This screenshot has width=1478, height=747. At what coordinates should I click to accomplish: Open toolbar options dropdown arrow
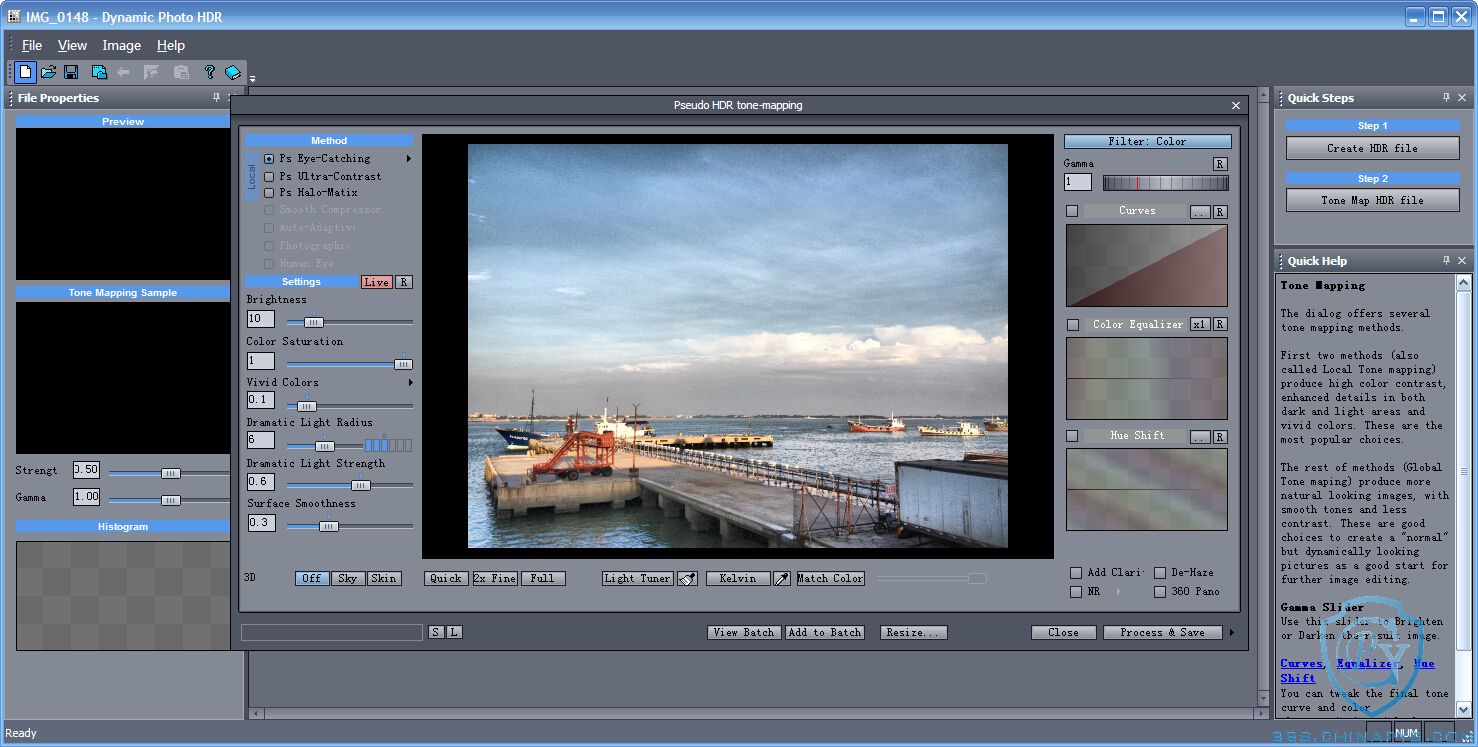[x=252, y=78]
